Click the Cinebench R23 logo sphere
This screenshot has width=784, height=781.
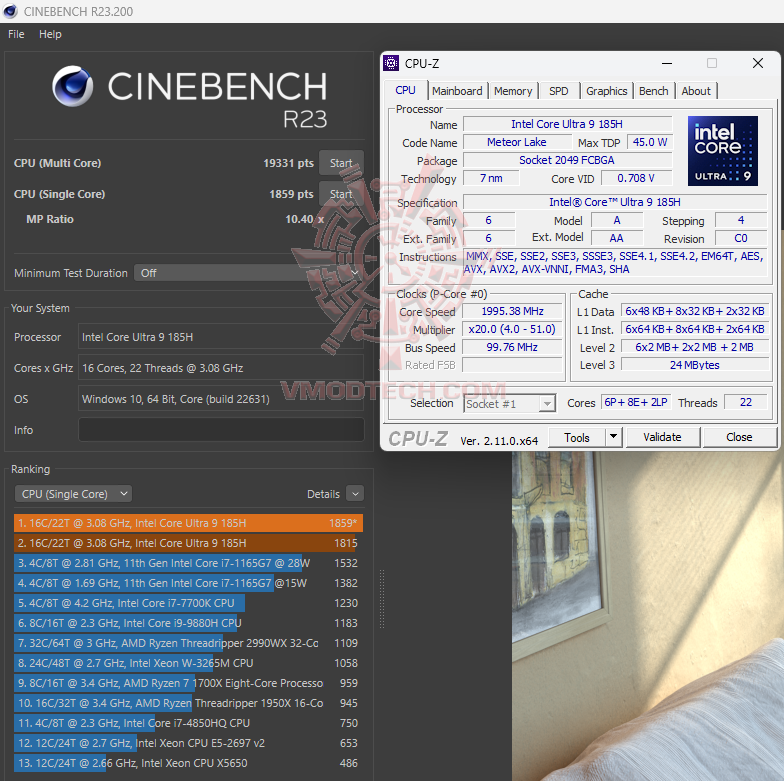pyautogui.click(x=73, y=86)
